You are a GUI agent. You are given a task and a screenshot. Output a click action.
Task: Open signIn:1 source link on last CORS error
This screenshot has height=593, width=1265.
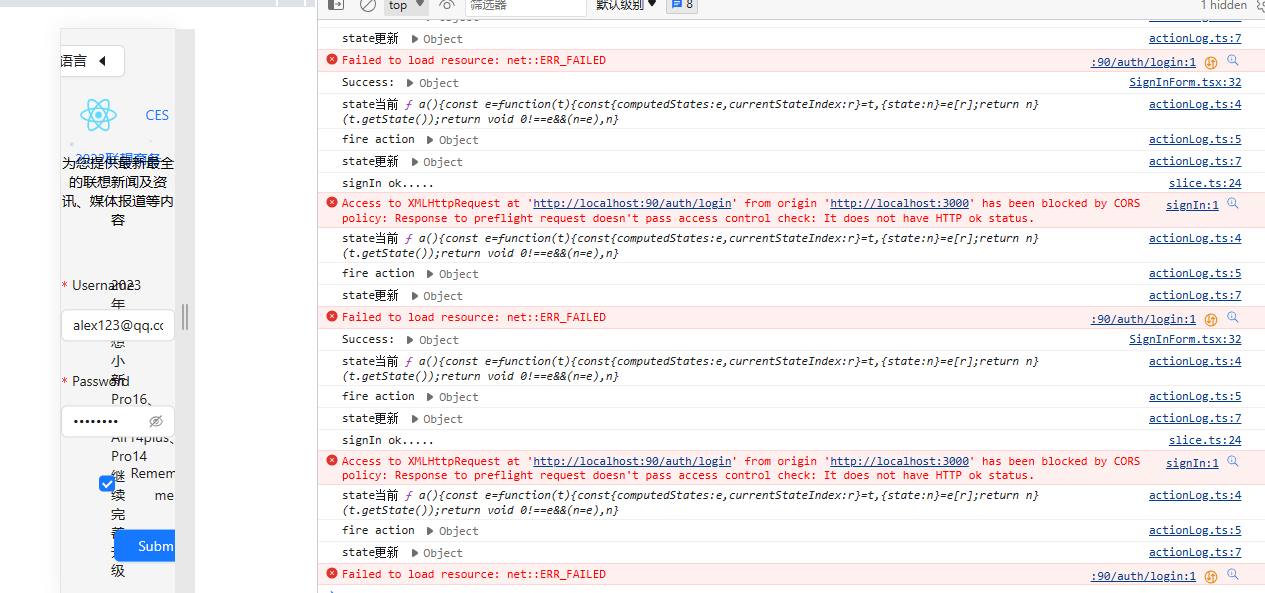click(x=1192, y=463)
